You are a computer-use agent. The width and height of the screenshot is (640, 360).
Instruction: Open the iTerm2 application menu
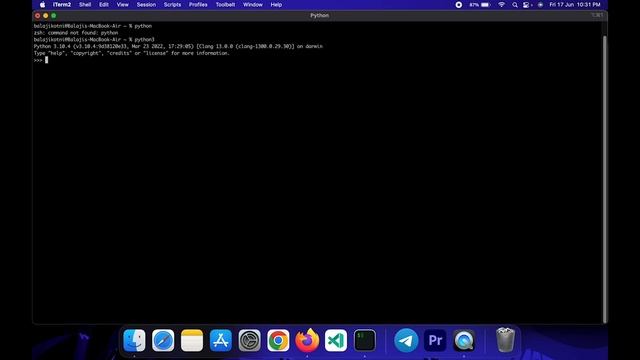[x=62, y=5]
